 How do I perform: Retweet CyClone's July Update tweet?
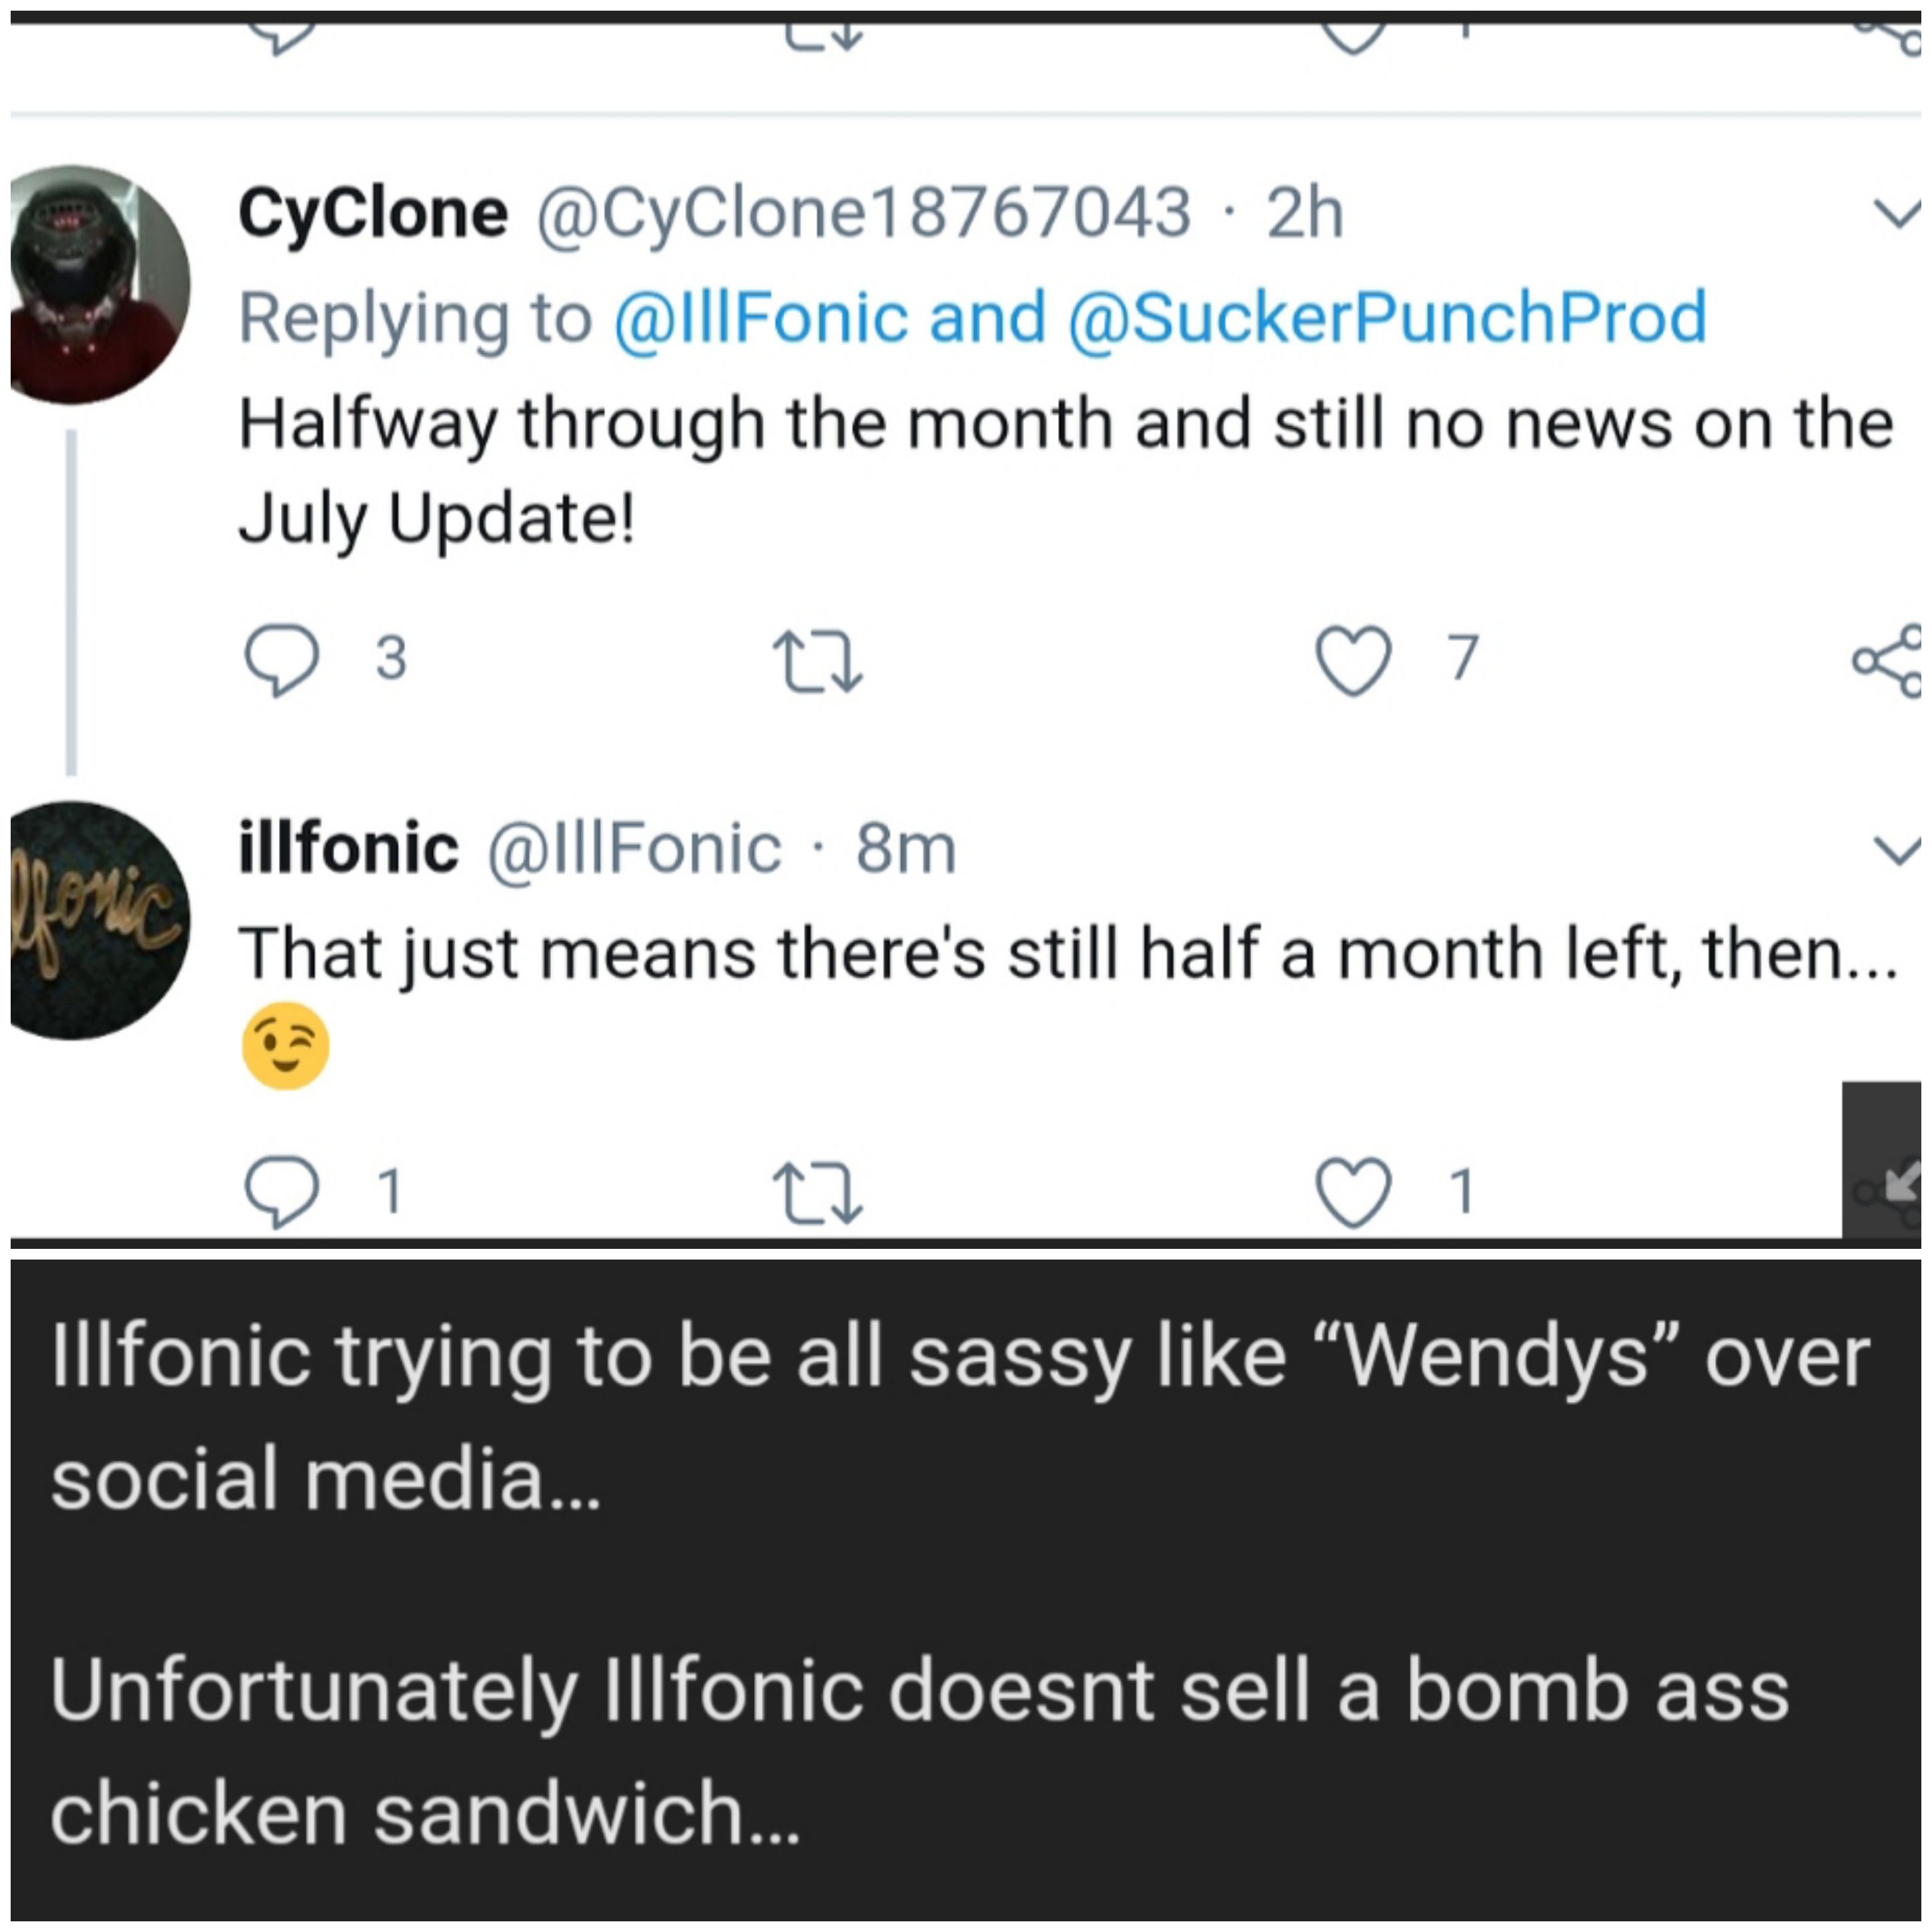click(x=818, y=661)
